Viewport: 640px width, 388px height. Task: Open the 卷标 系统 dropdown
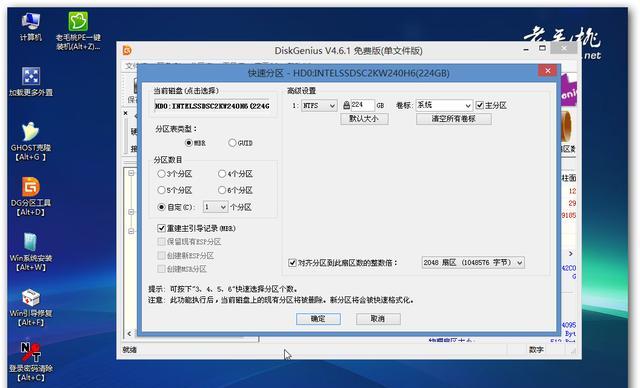click(444, 105)
